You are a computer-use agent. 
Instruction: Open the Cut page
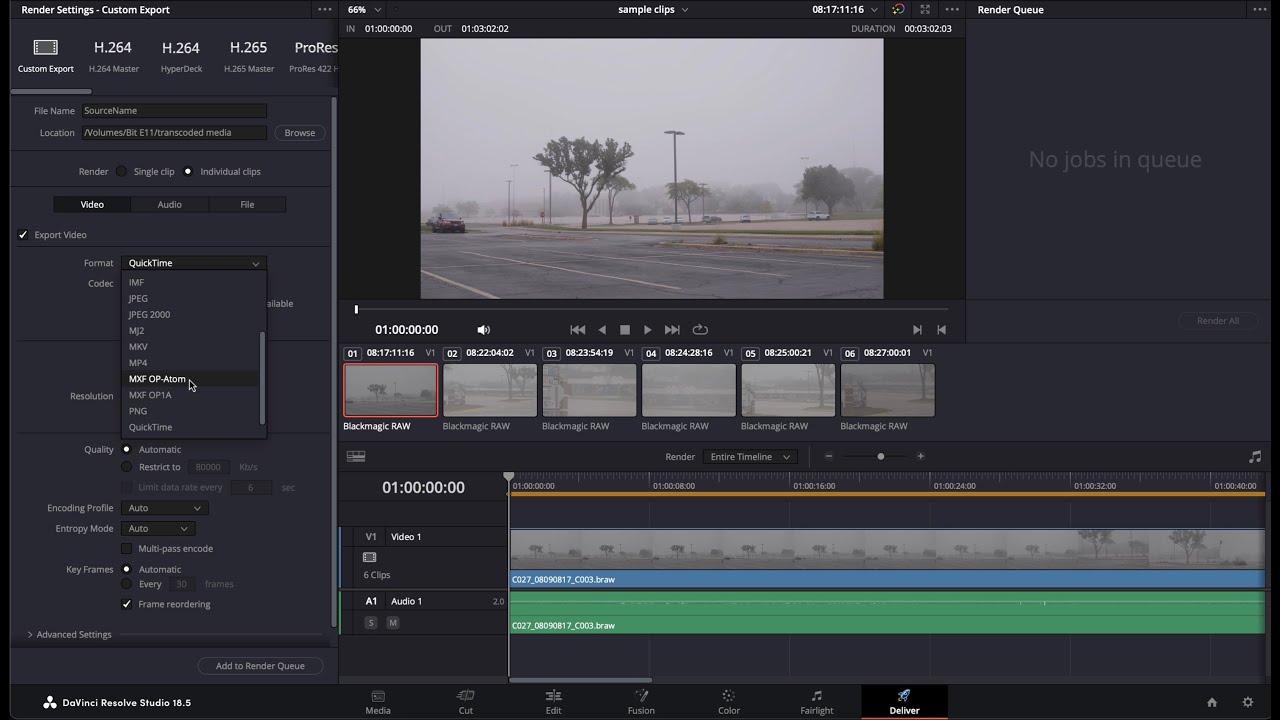click(465, 702)
